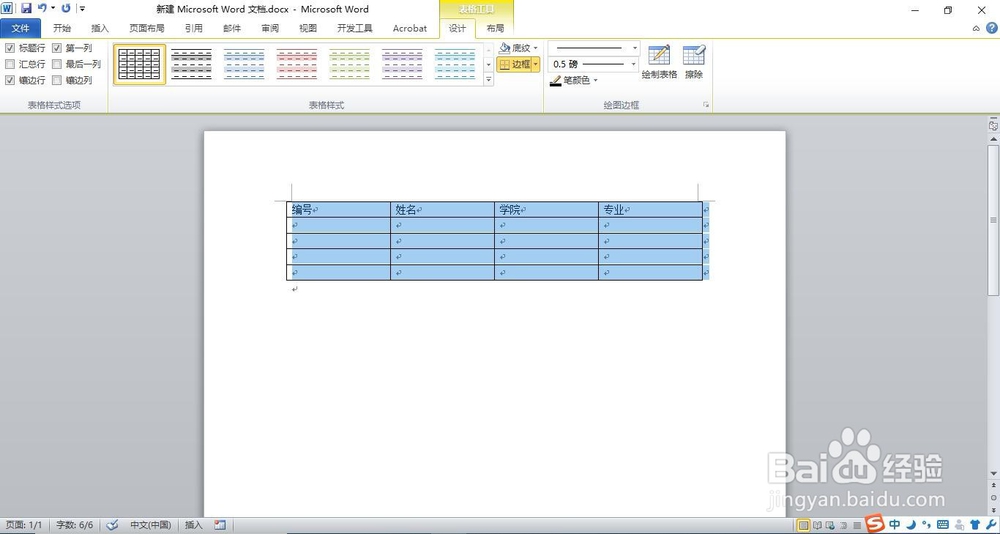Viewport: 1000px width, 534px height.
Task: Click the language 中文(中国) status button
Action: coord(151,525)
